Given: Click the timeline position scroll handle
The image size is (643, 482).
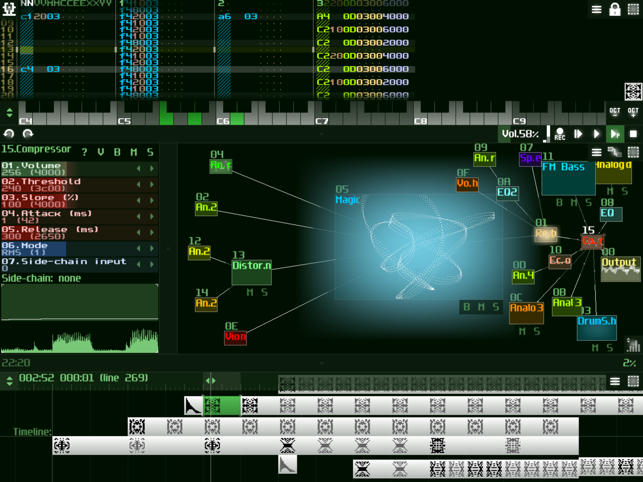Looking at the screenshot, I should [x=210, y=381].
